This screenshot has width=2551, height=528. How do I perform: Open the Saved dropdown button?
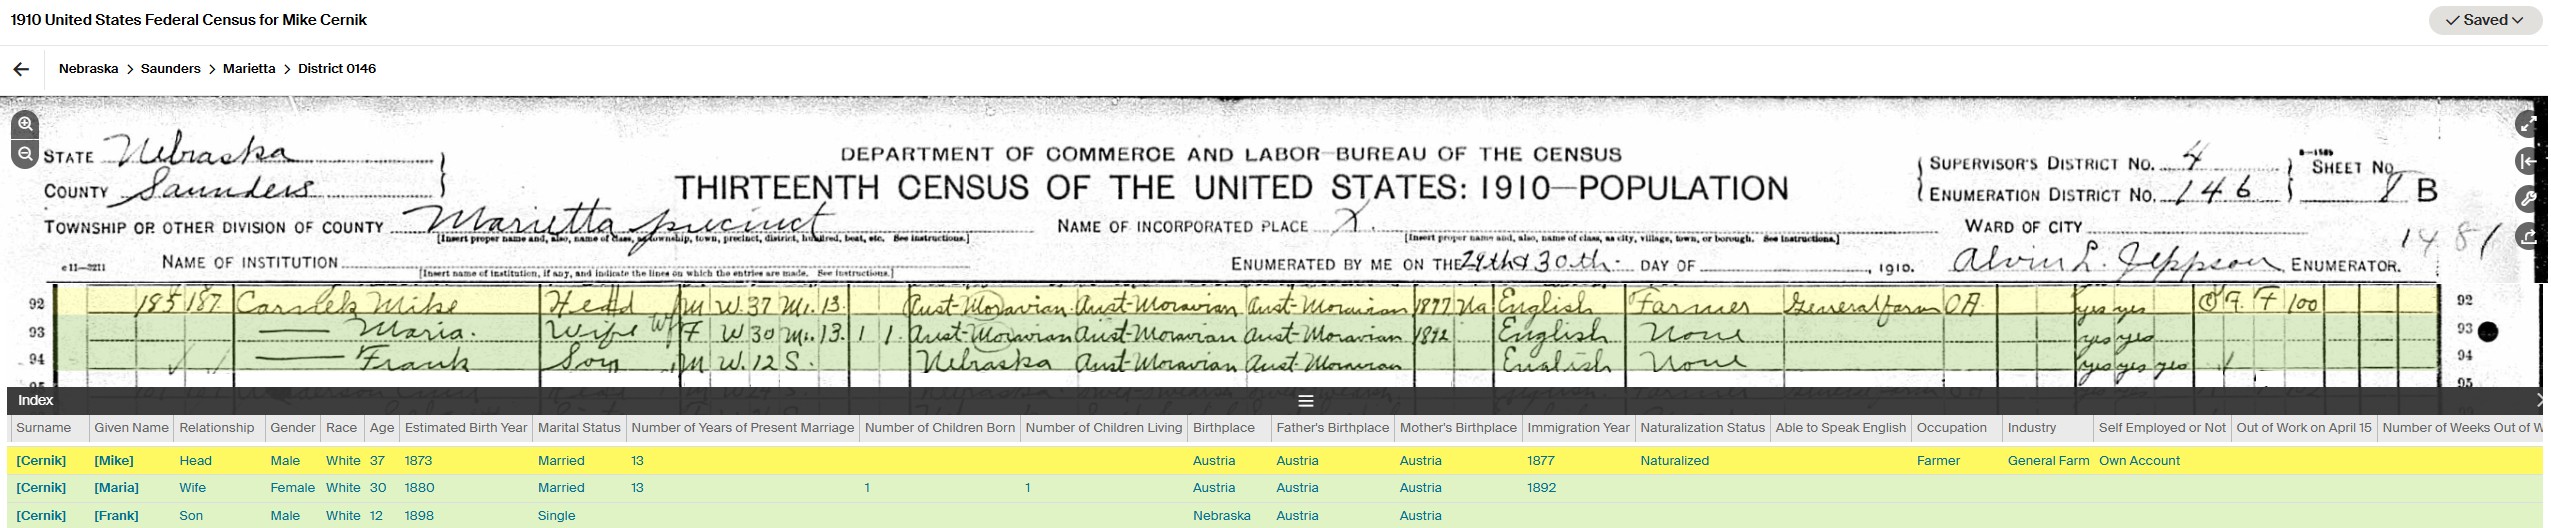(x=2484, y=20)
